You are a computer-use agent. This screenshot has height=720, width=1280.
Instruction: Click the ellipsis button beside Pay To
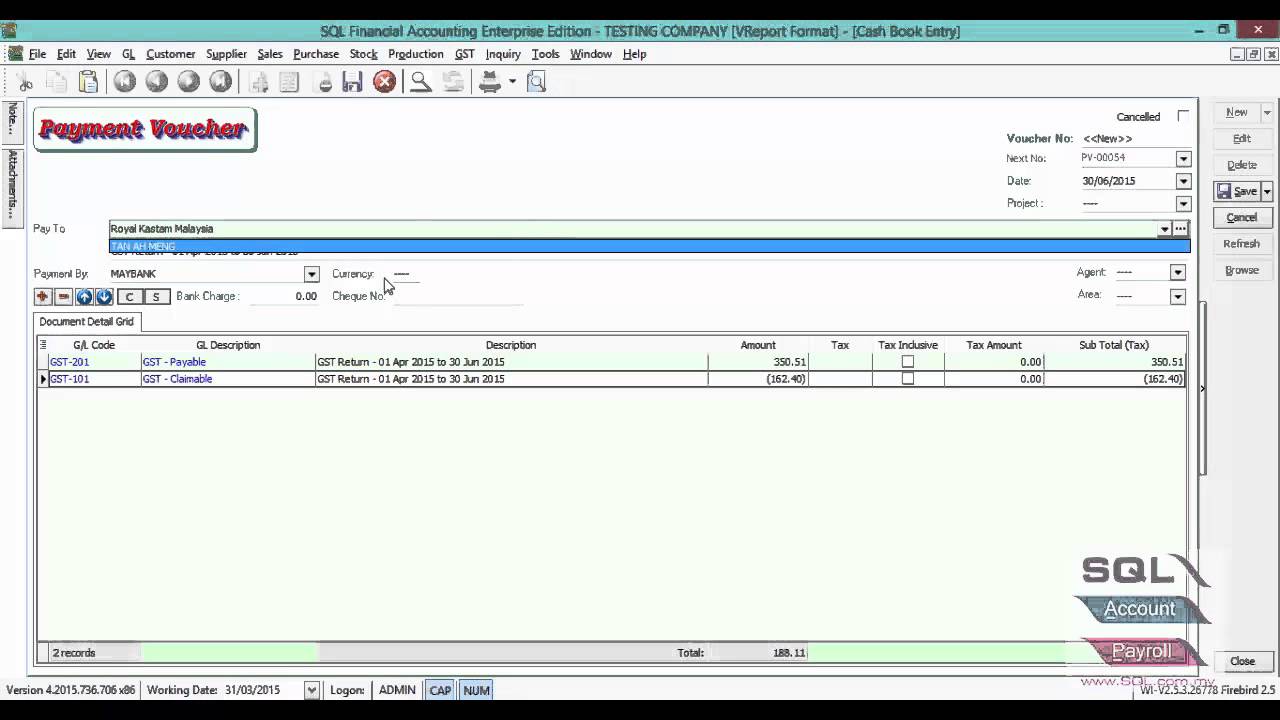coord(1181,229)
